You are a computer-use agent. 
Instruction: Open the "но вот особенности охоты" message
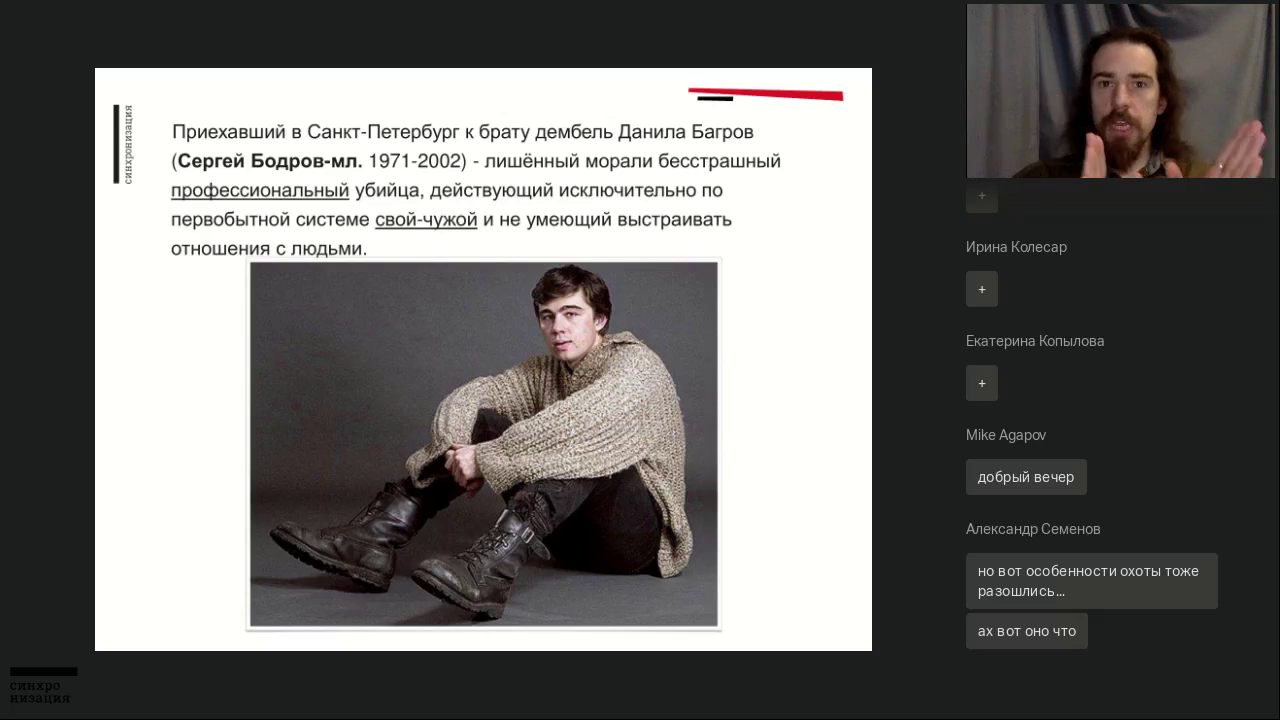(1091, 581)
